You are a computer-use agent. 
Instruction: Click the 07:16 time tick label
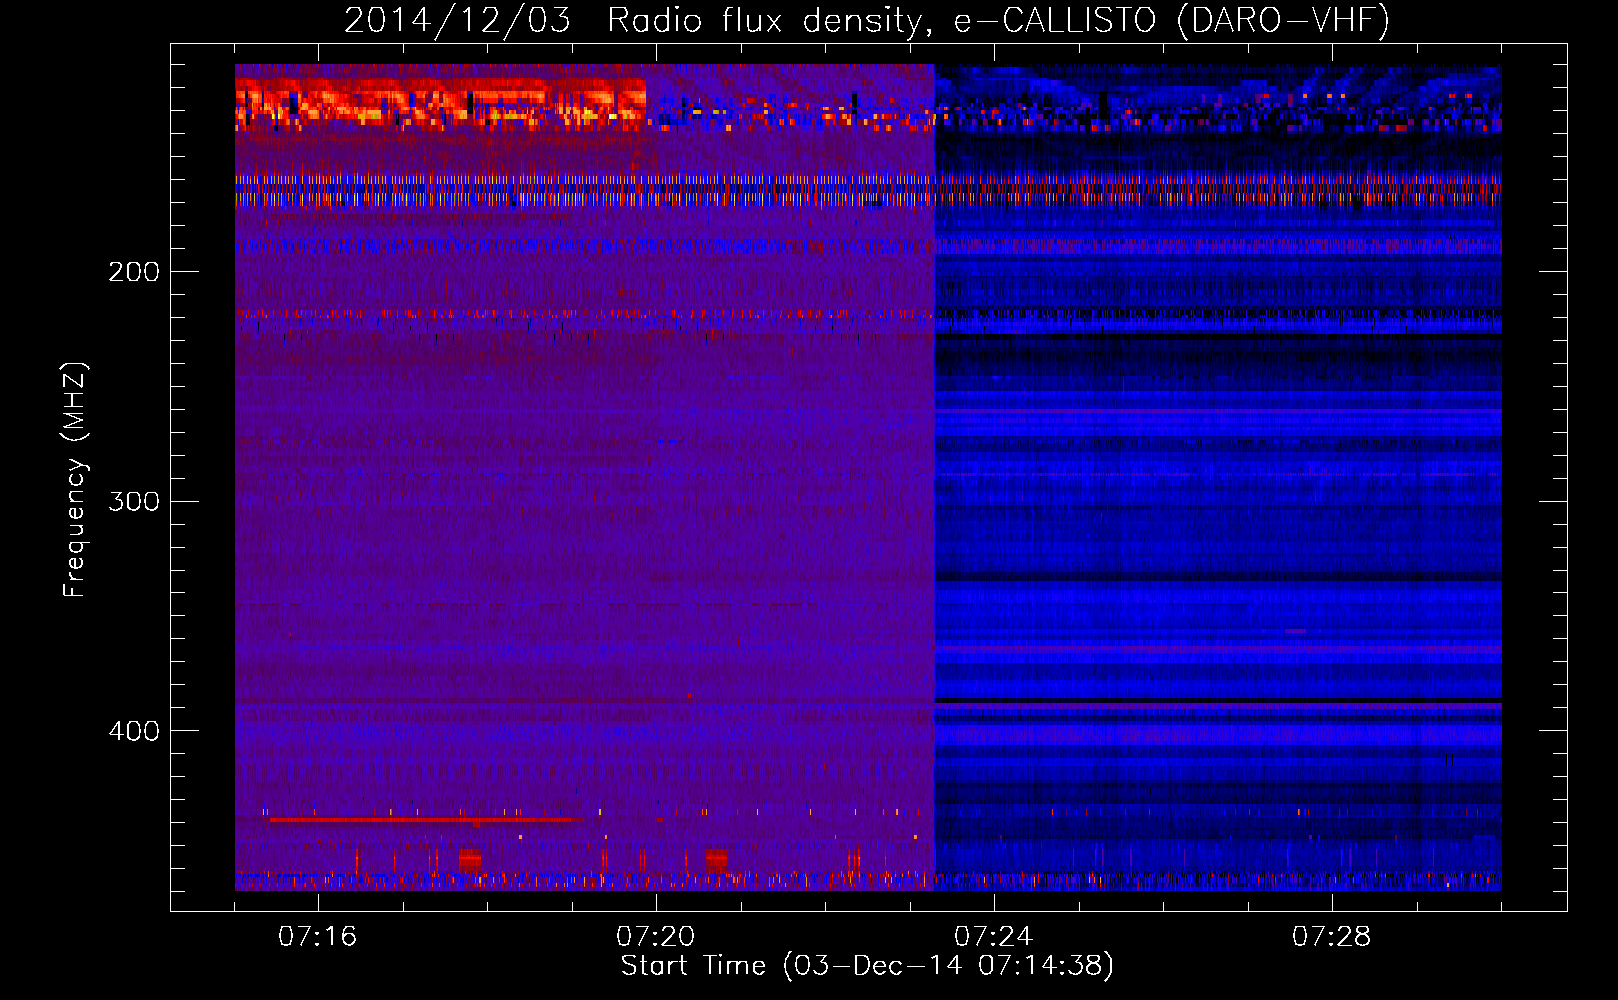coord(317,937)
